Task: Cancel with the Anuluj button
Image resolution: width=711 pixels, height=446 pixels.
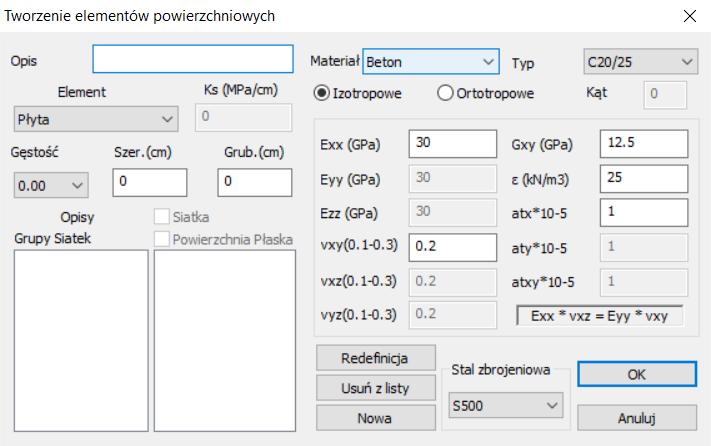Action: (x=637, y=417)
